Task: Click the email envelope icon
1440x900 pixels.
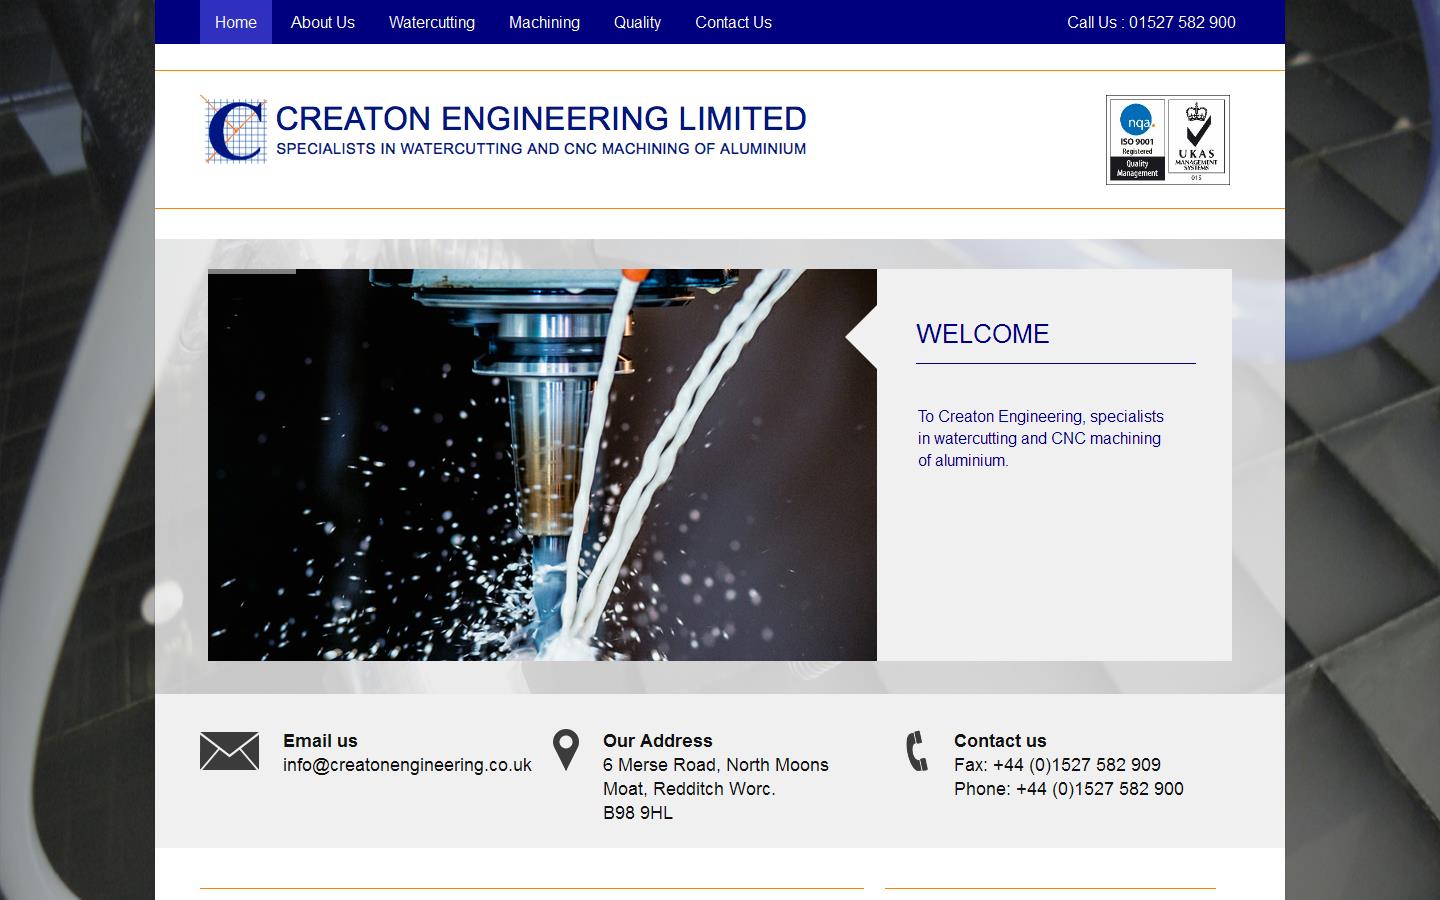Action: tap(229, 750)
